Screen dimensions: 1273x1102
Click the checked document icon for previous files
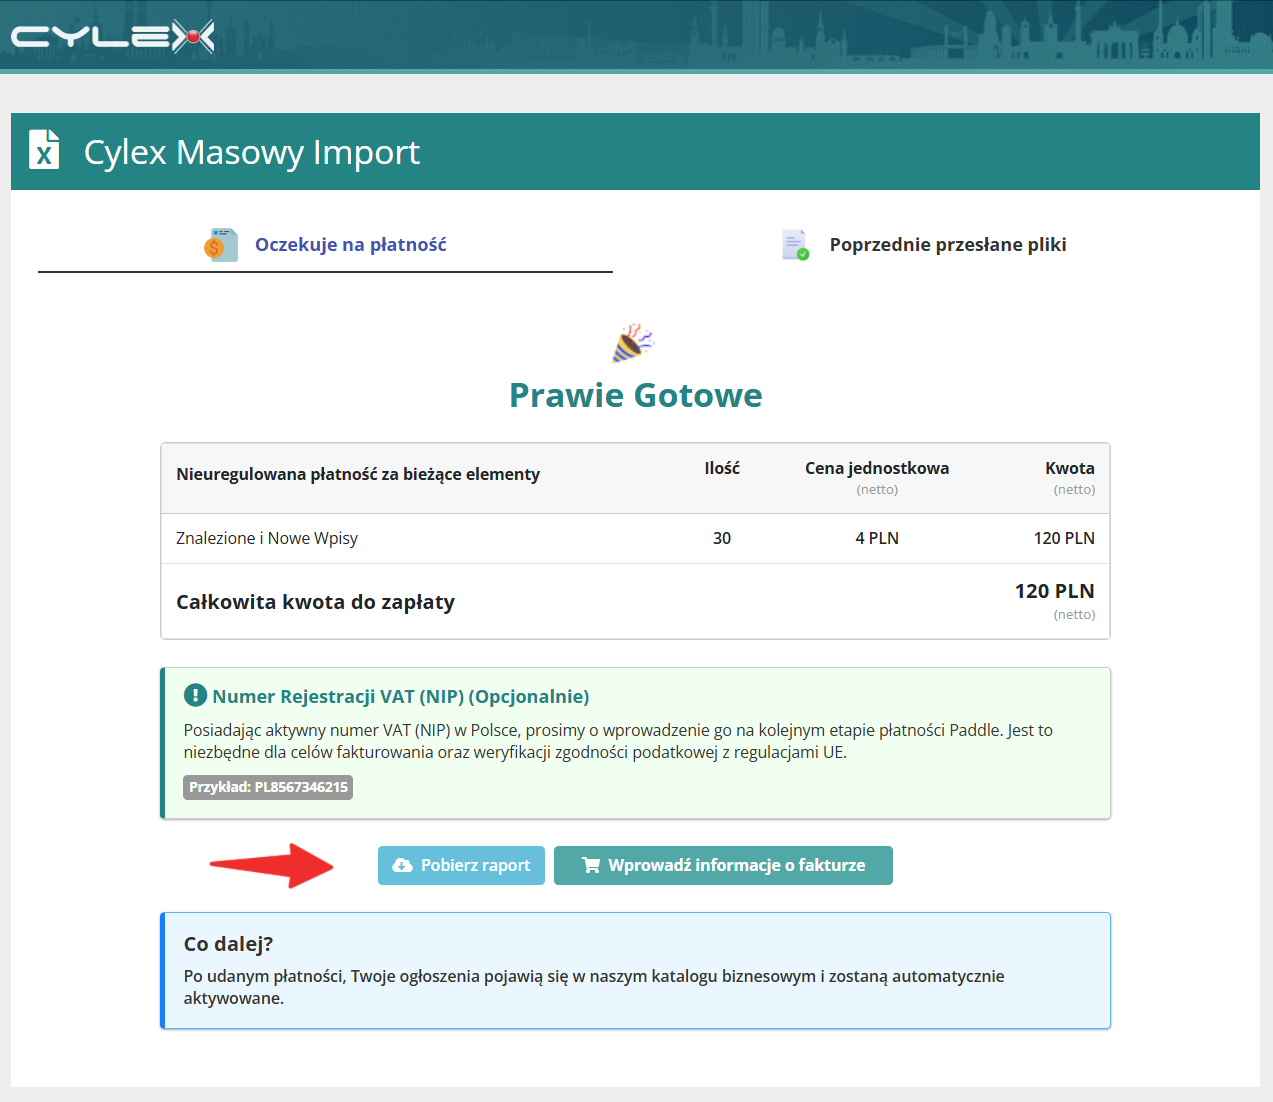tap(796, 245)
